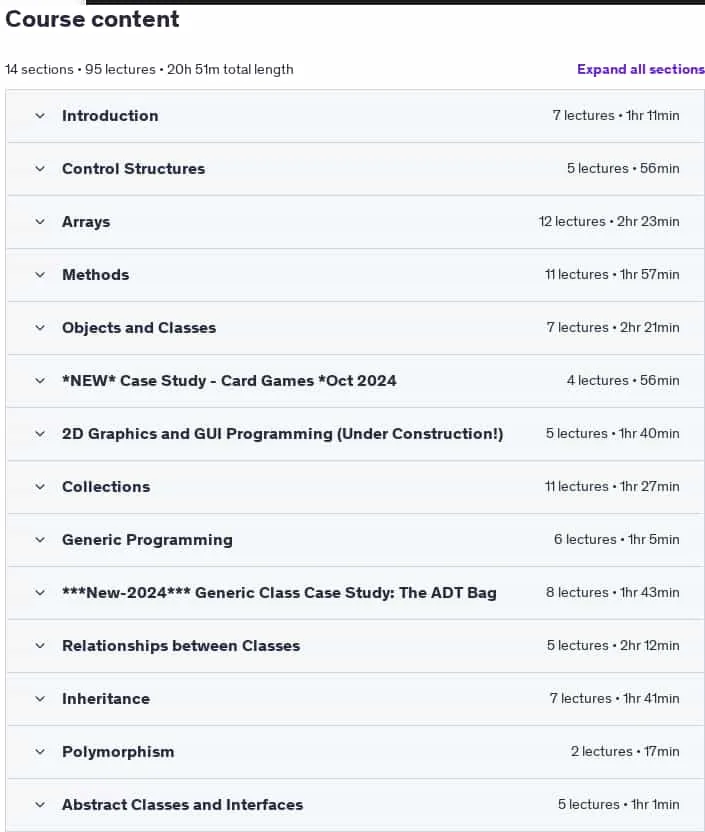Expand the Polymorphism section chevron
The height and width of the screenshot is (832, 705).
(x=40, y=752)
